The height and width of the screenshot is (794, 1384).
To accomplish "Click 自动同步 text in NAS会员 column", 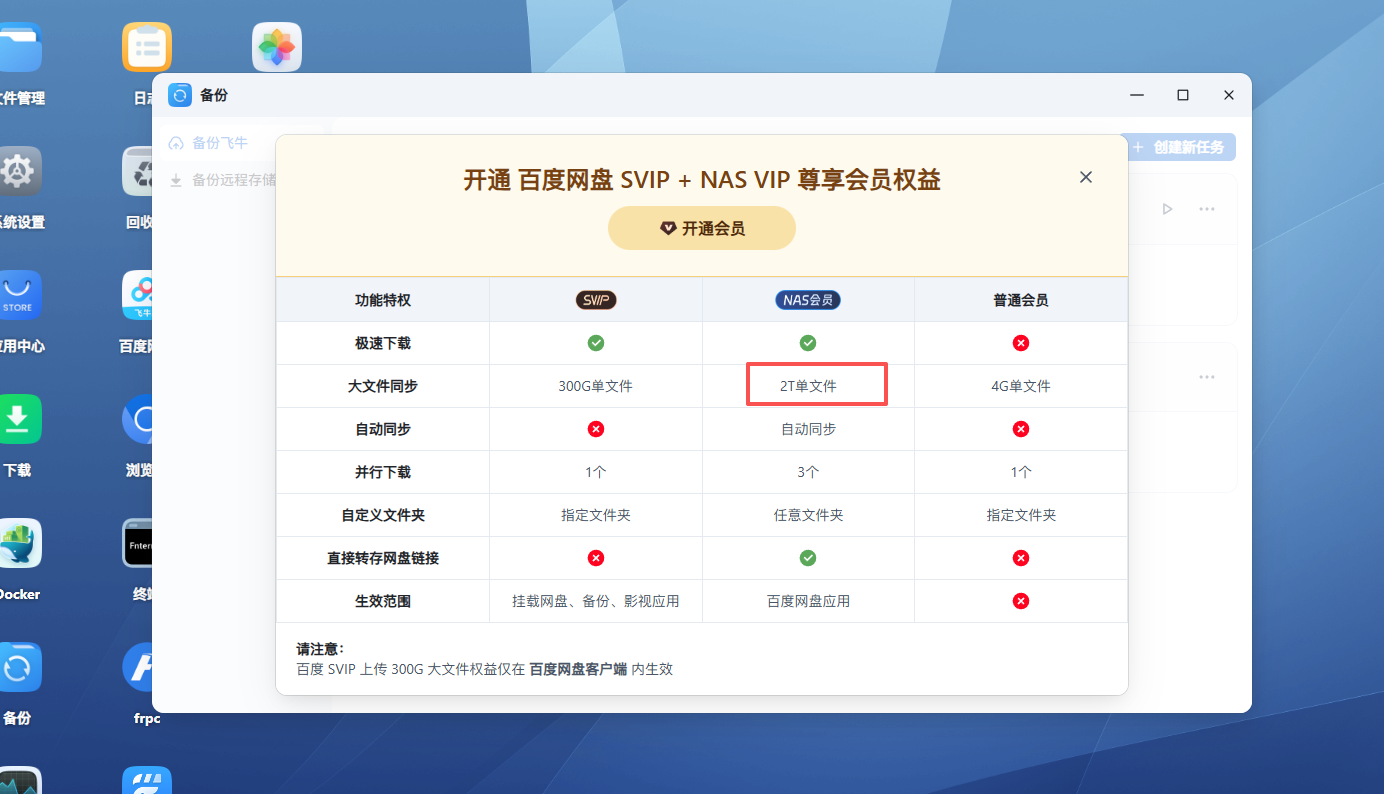I will 808,429.
